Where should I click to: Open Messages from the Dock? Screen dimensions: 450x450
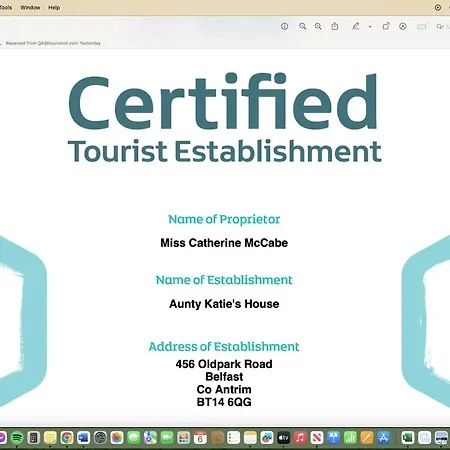(134, 437)
